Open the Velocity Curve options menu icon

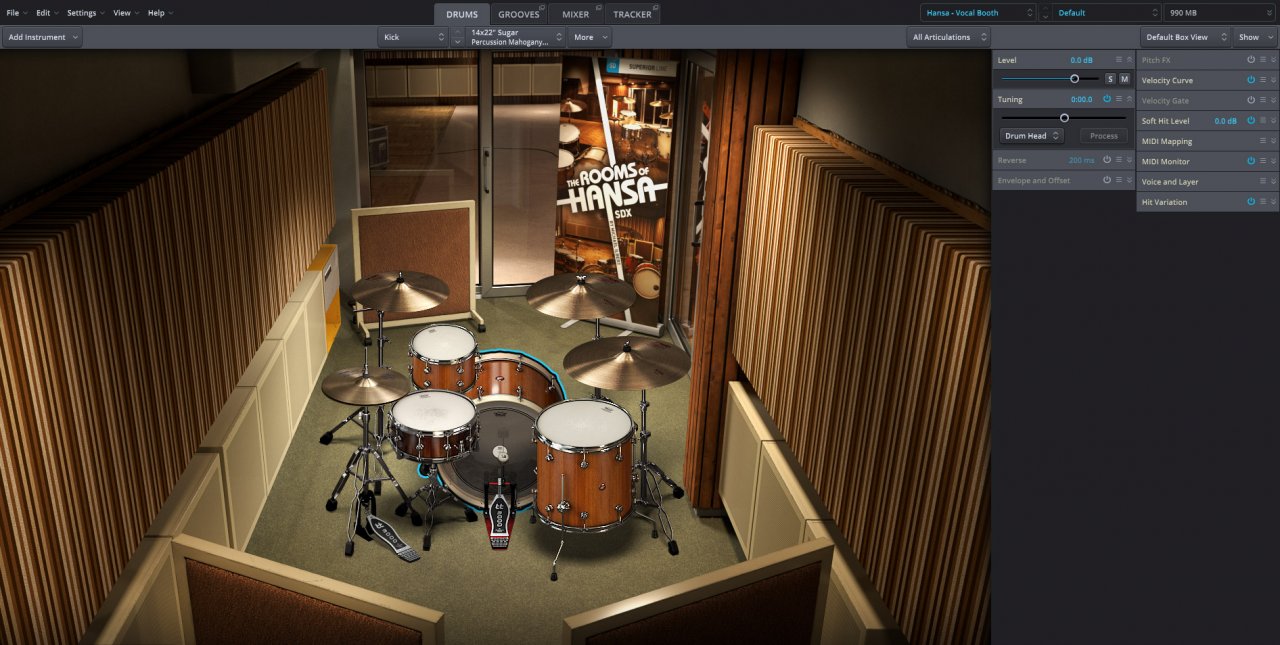1263,80
